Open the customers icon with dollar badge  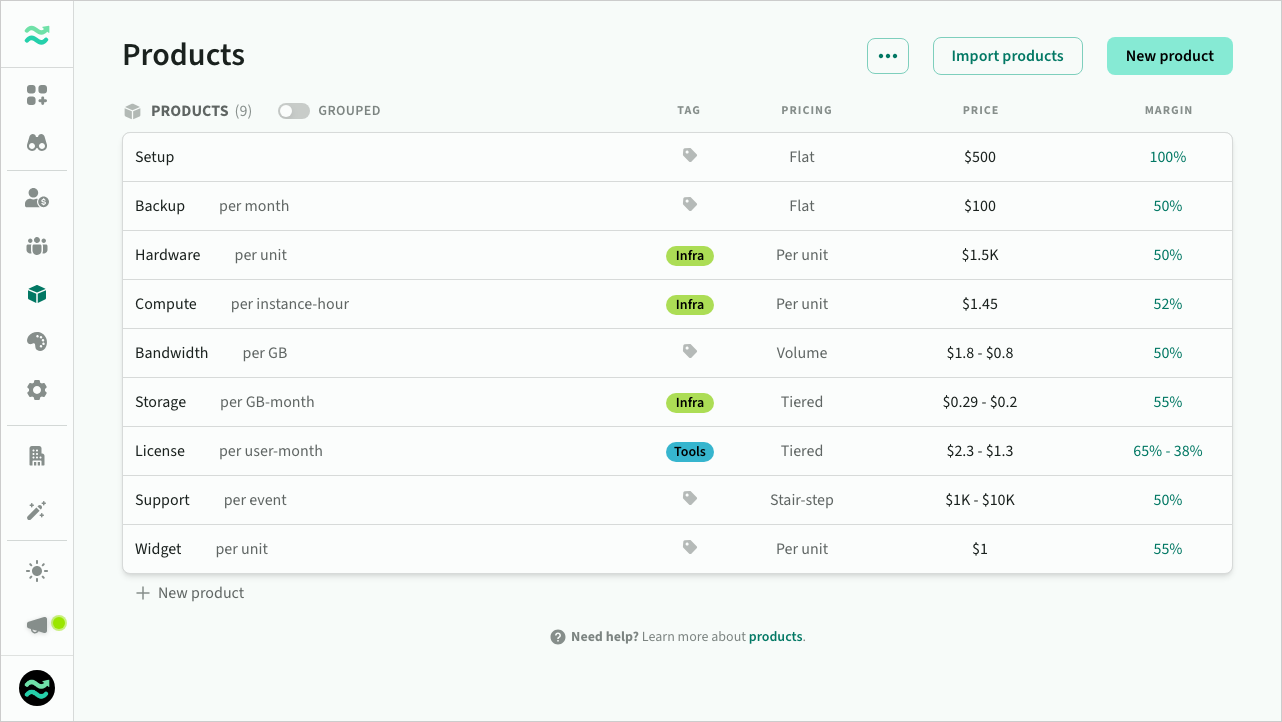point(37,198)
